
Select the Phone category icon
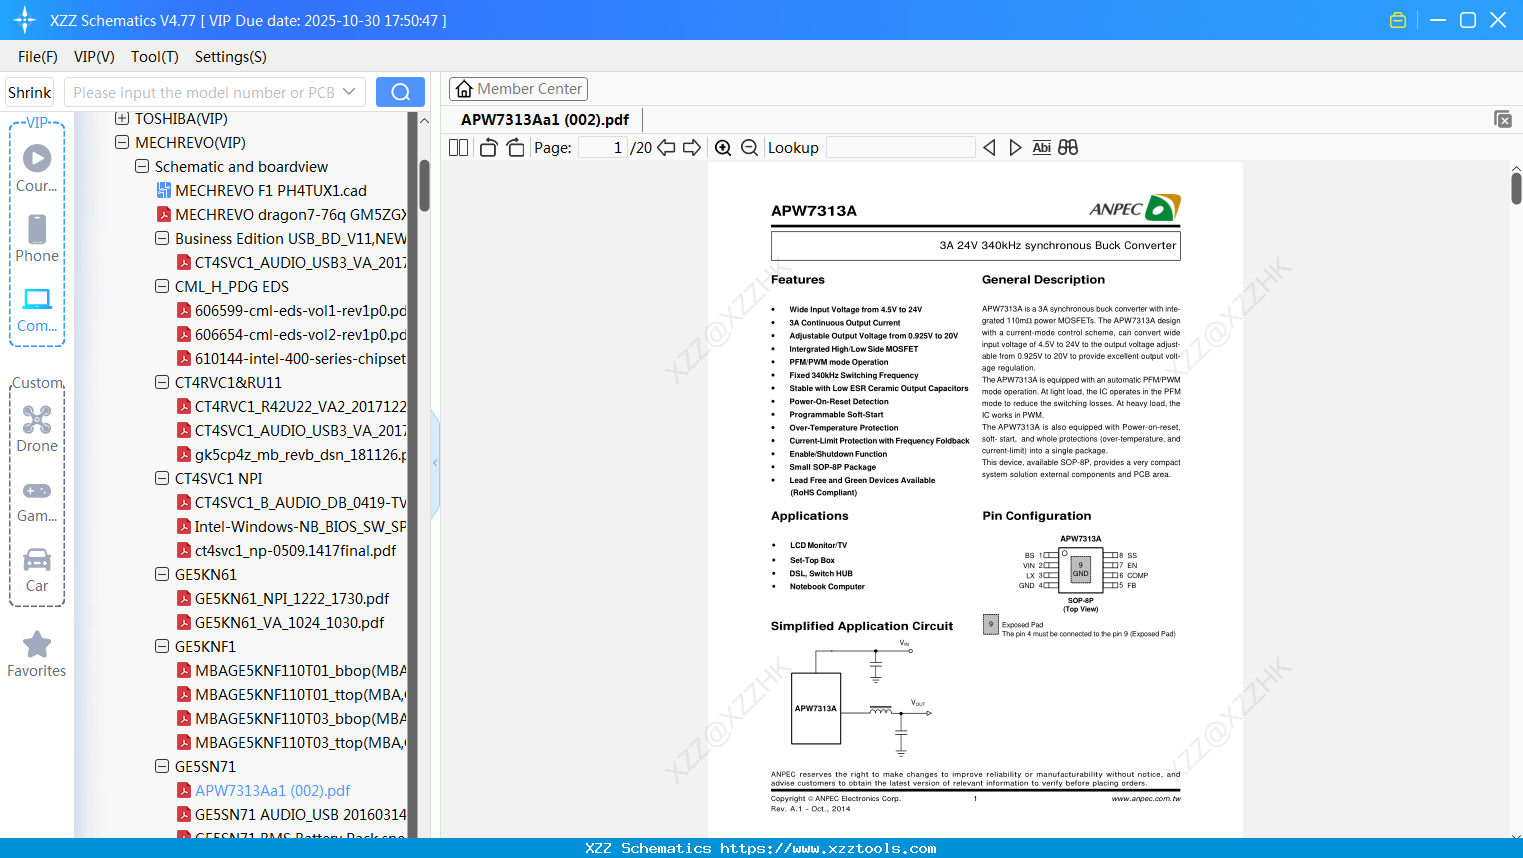37,238
